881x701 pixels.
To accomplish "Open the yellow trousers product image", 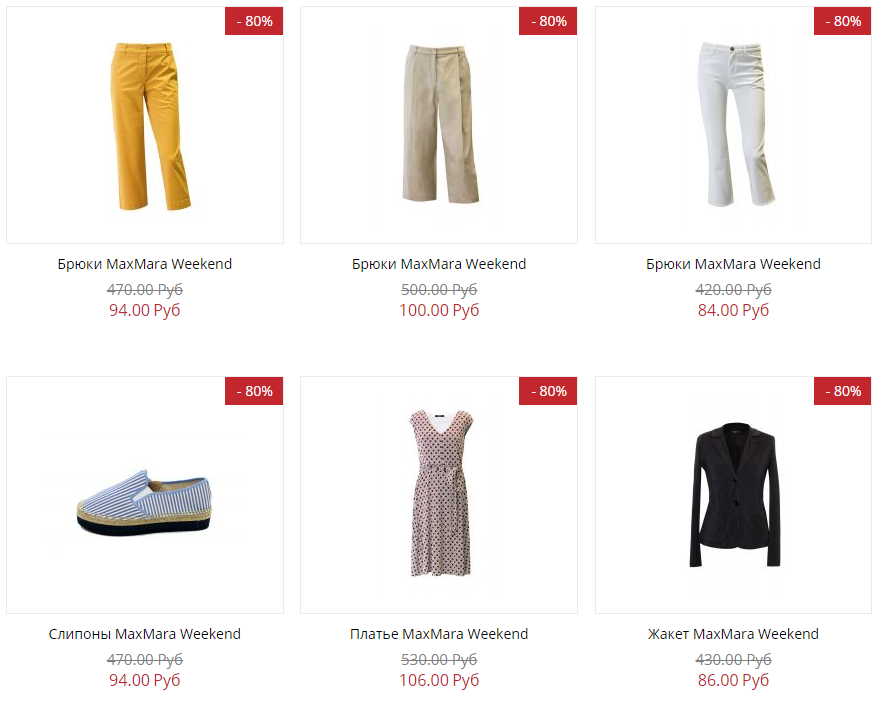I will click(x=145, y=126).
